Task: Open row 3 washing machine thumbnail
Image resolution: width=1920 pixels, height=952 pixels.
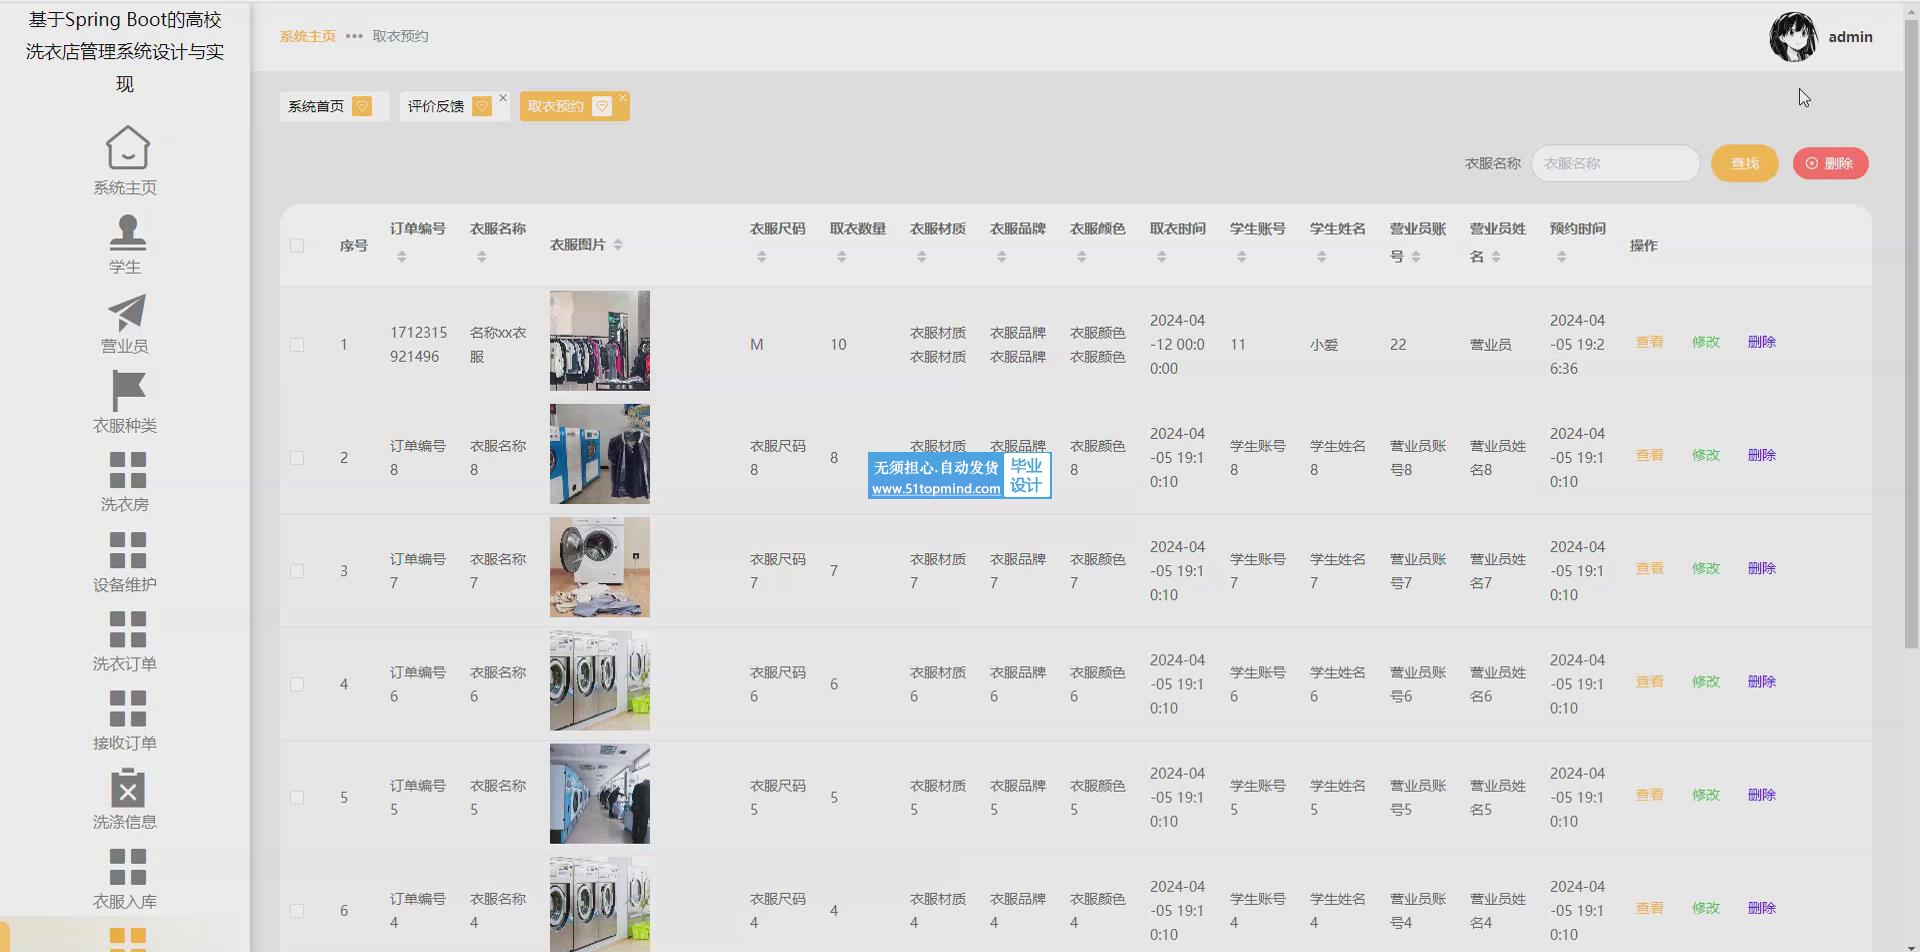Action: (600, 567)
